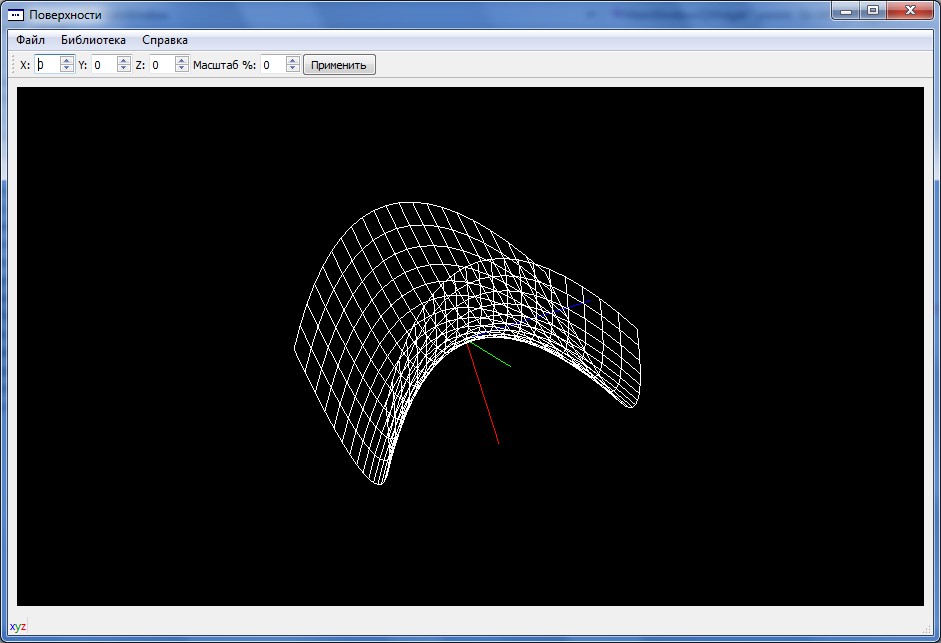Decrease Z value with down arrow
The height and width of the screenshot is (643, 941).
tap(181, 69)
